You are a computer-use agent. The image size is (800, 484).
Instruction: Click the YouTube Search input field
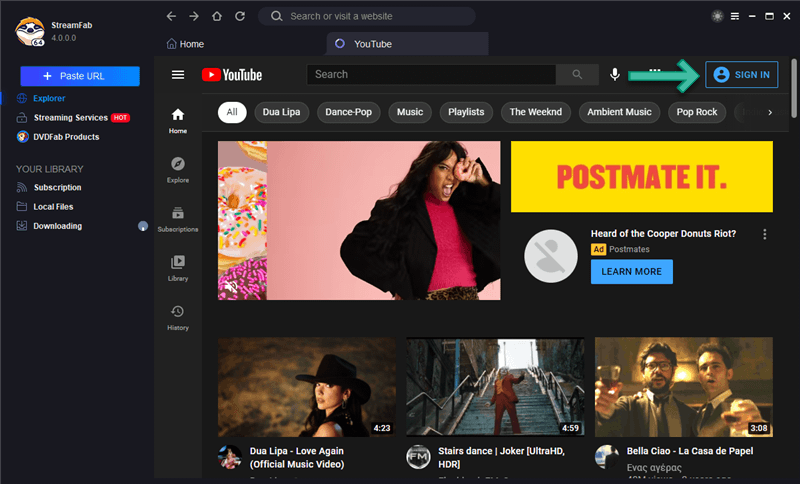click(x=431, y=74)
